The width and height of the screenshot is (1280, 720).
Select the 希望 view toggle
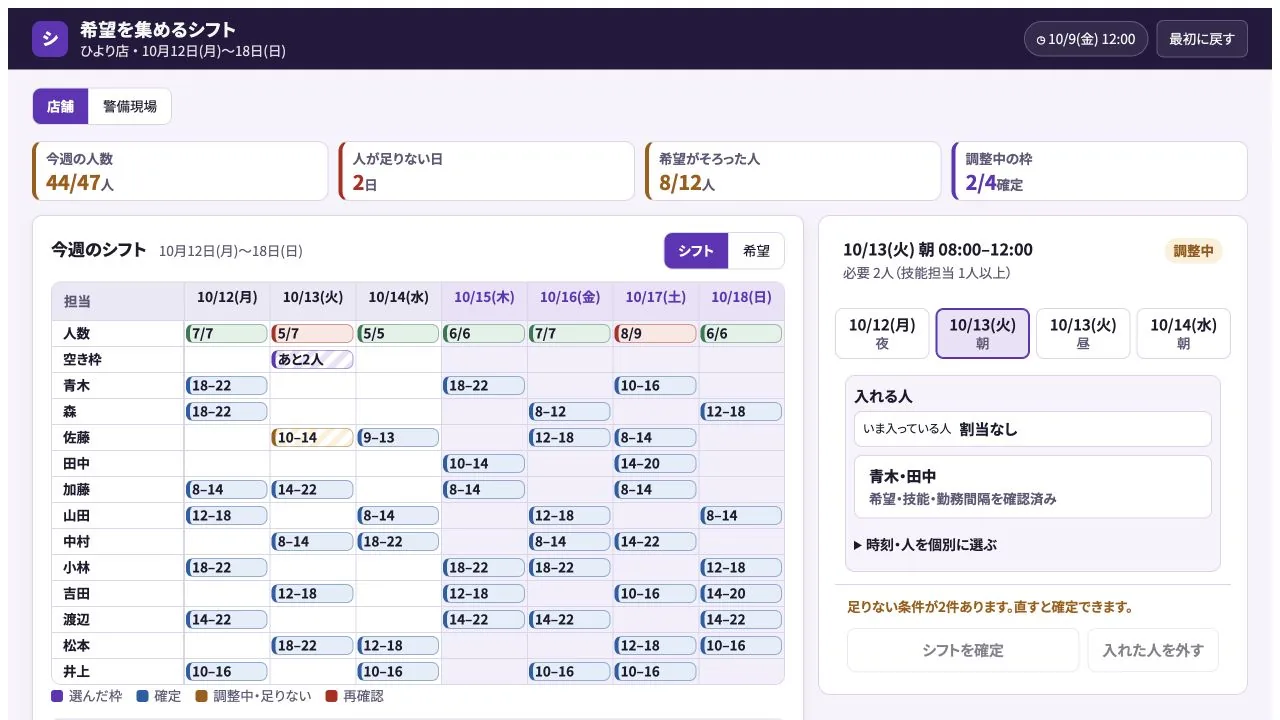tap(756, 251)
